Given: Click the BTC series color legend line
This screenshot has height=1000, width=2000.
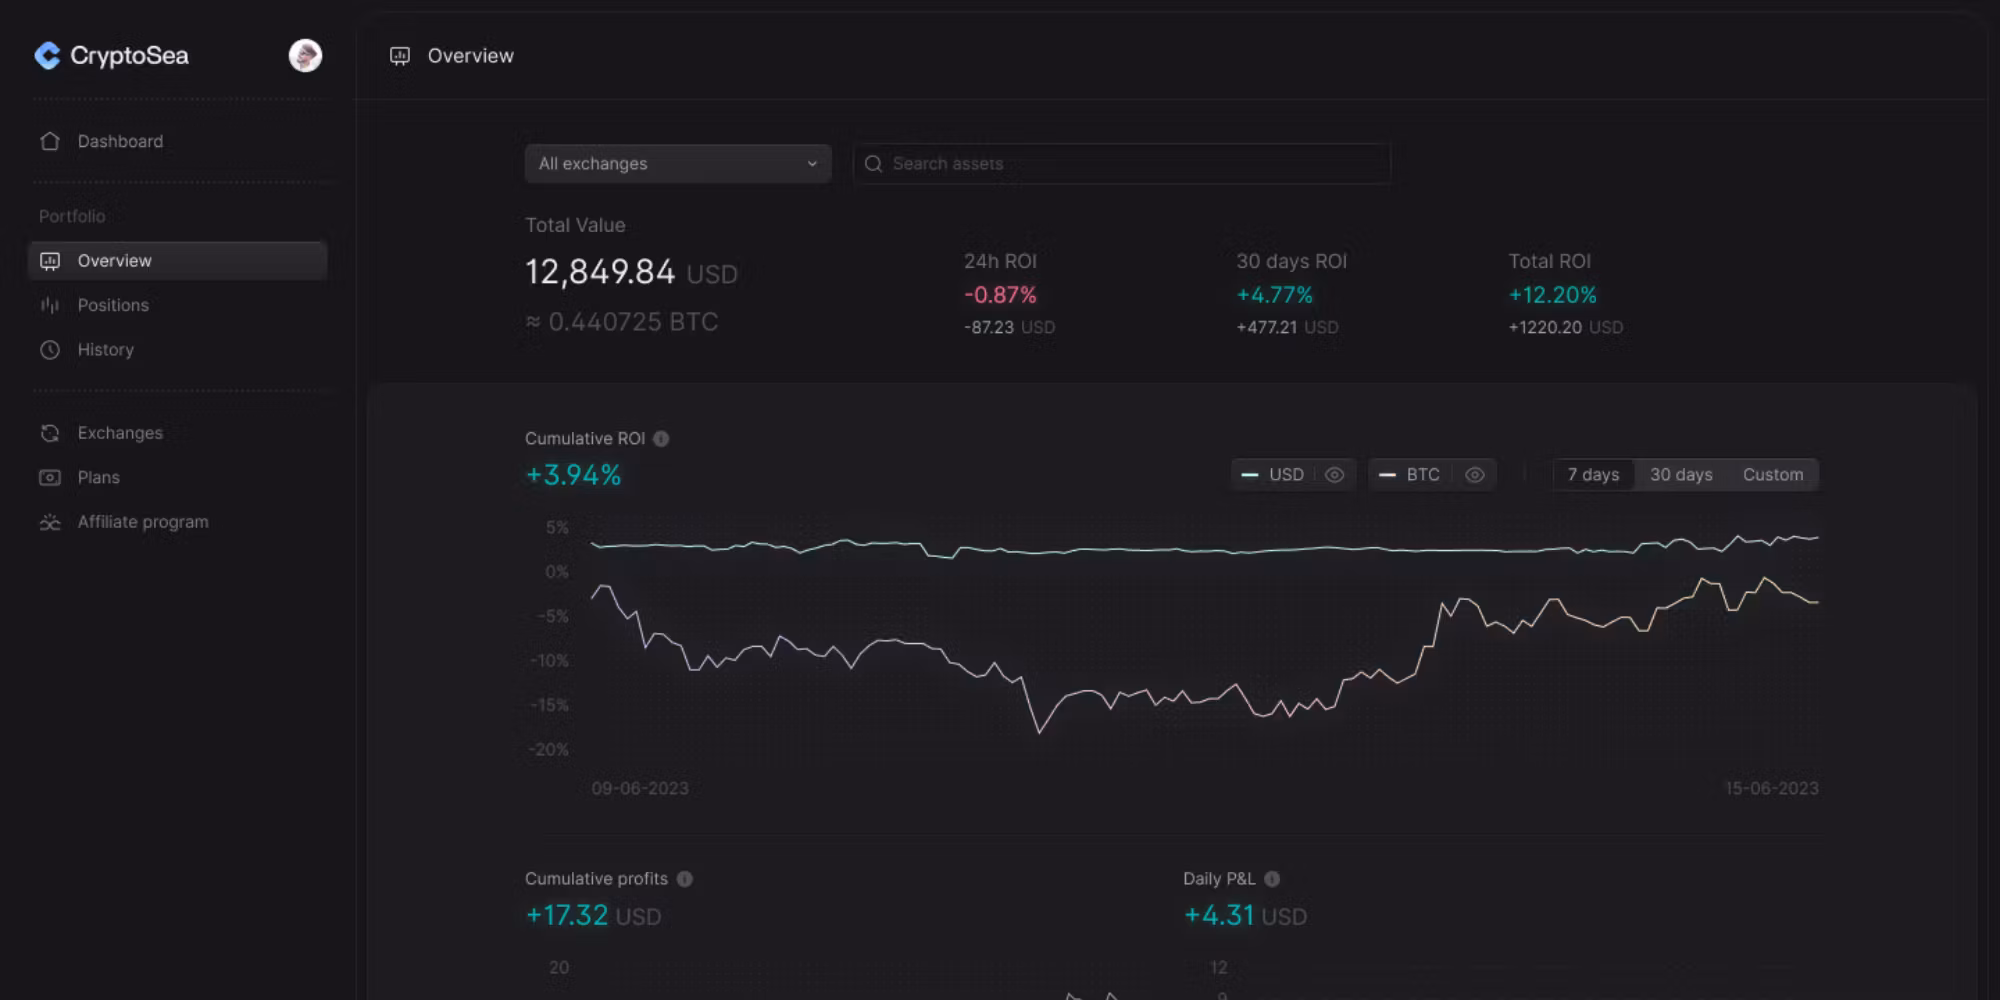Looking at the screenshot, I should click(1387, 475).
